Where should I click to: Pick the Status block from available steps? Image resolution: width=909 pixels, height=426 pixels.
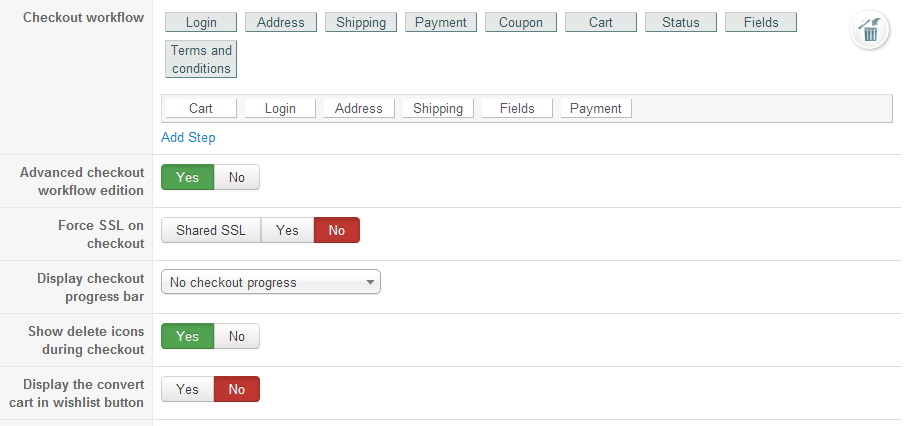[681, 22]
